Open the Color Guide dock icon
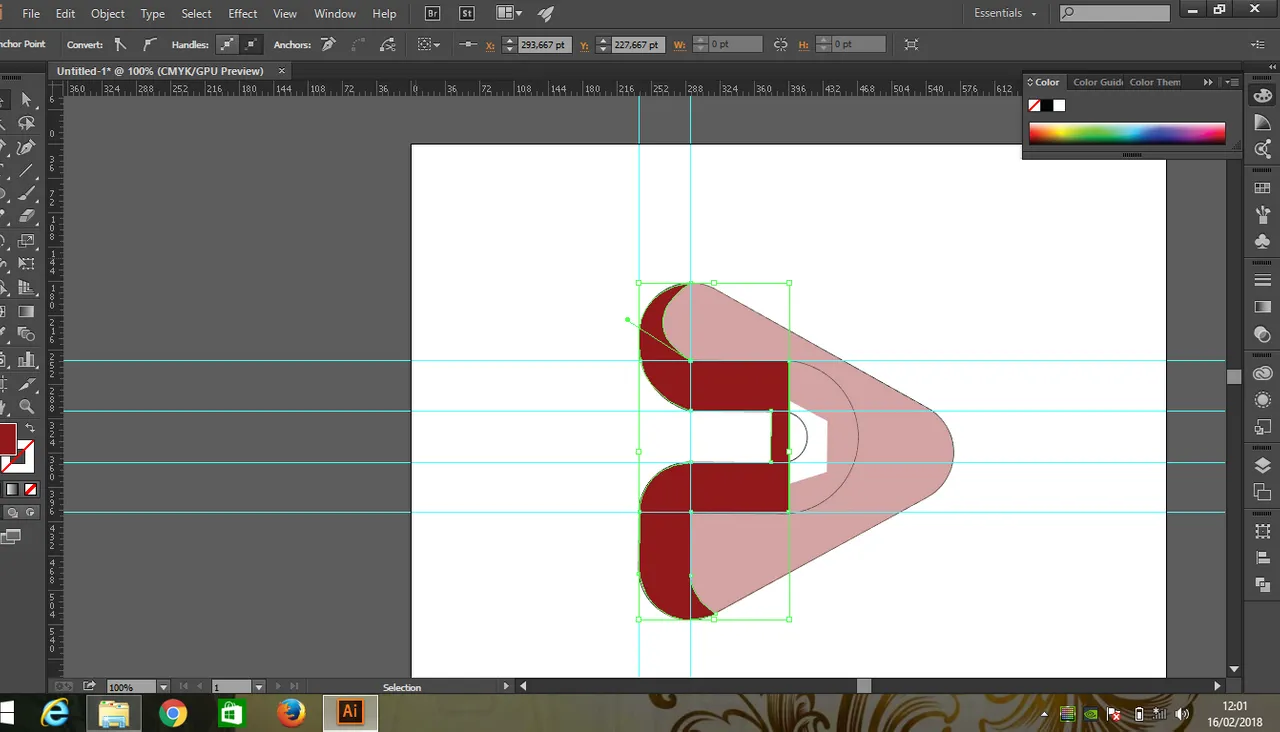The width and height of the screenshot is (1280, 732). click(1262, 123)
